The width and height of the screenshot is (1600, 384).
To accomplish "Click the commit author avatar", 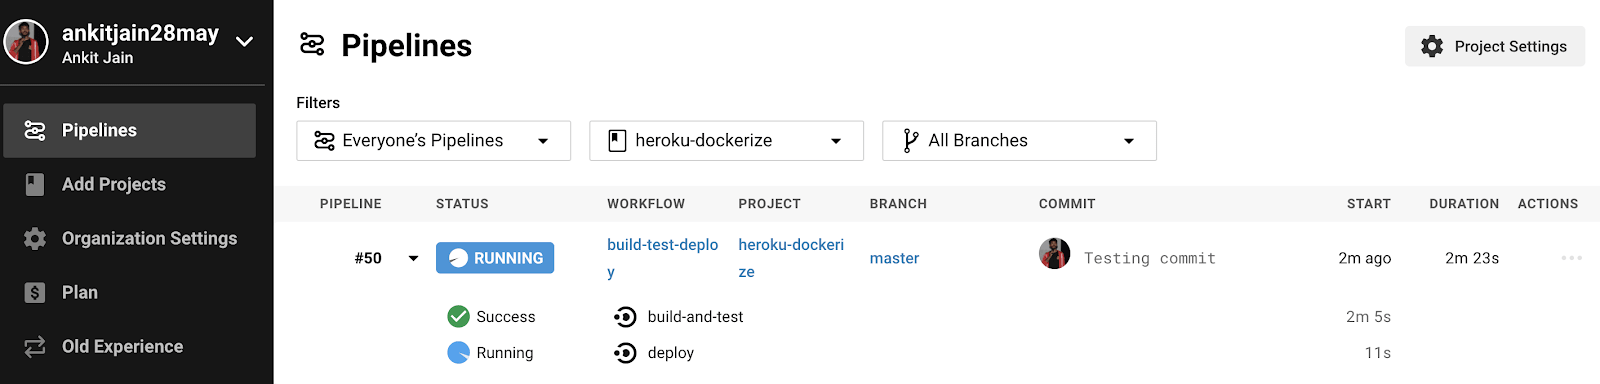I will [x=1054, y=254].
